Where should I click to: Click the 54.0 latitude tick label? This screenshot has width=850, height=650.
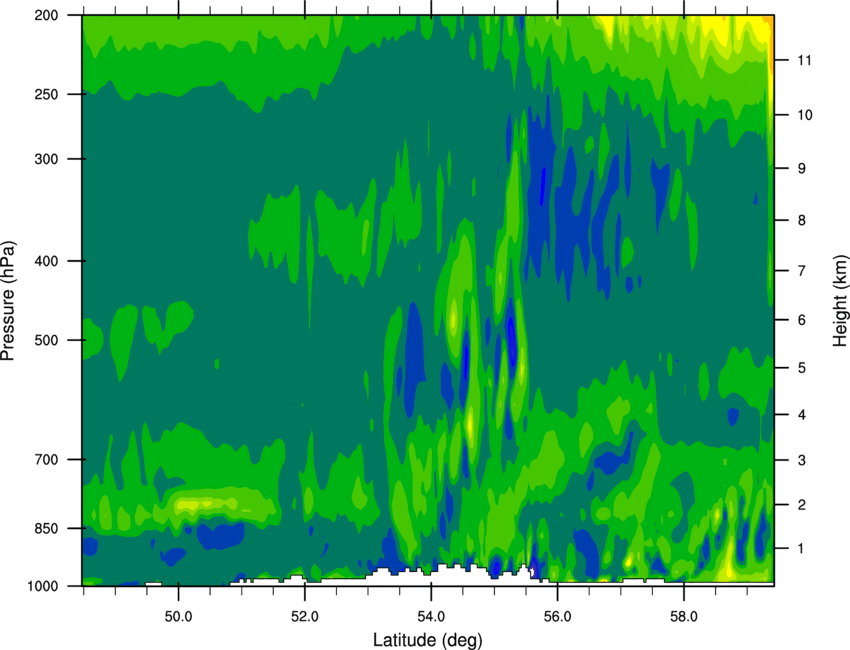432,617
